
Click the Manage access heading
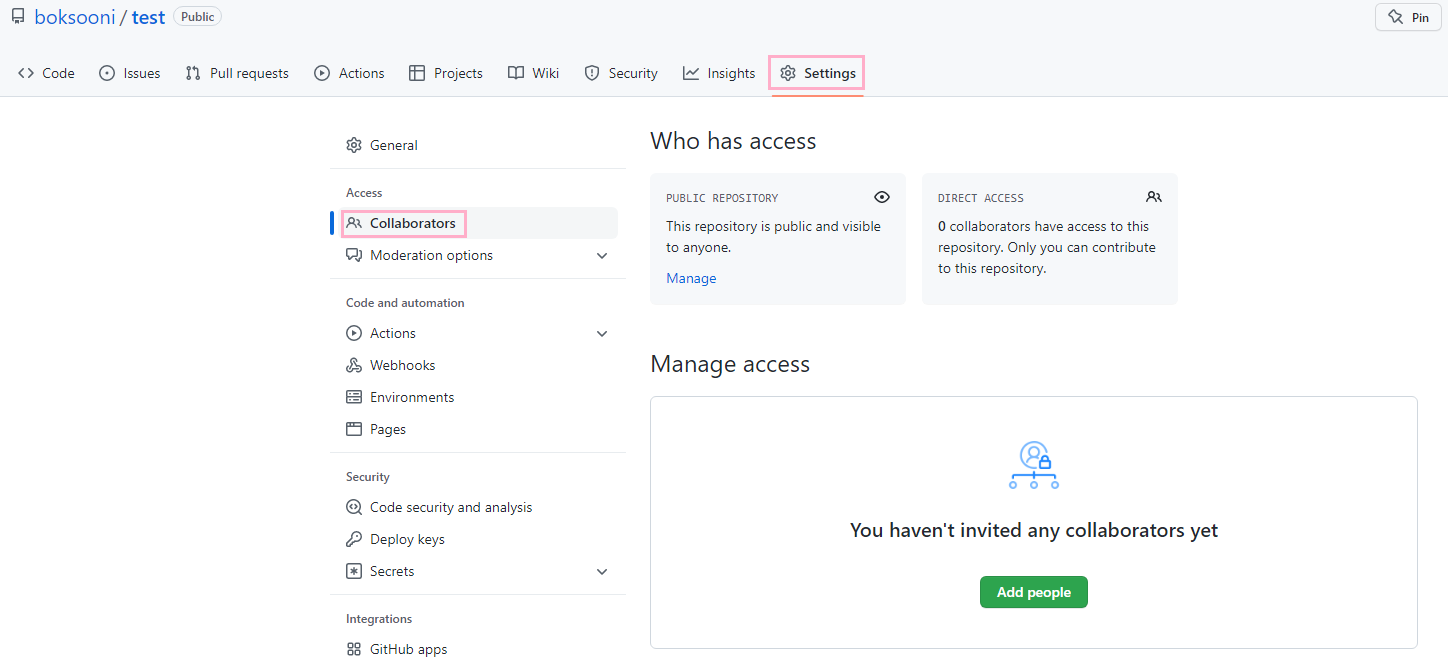[x=730, y=364]
